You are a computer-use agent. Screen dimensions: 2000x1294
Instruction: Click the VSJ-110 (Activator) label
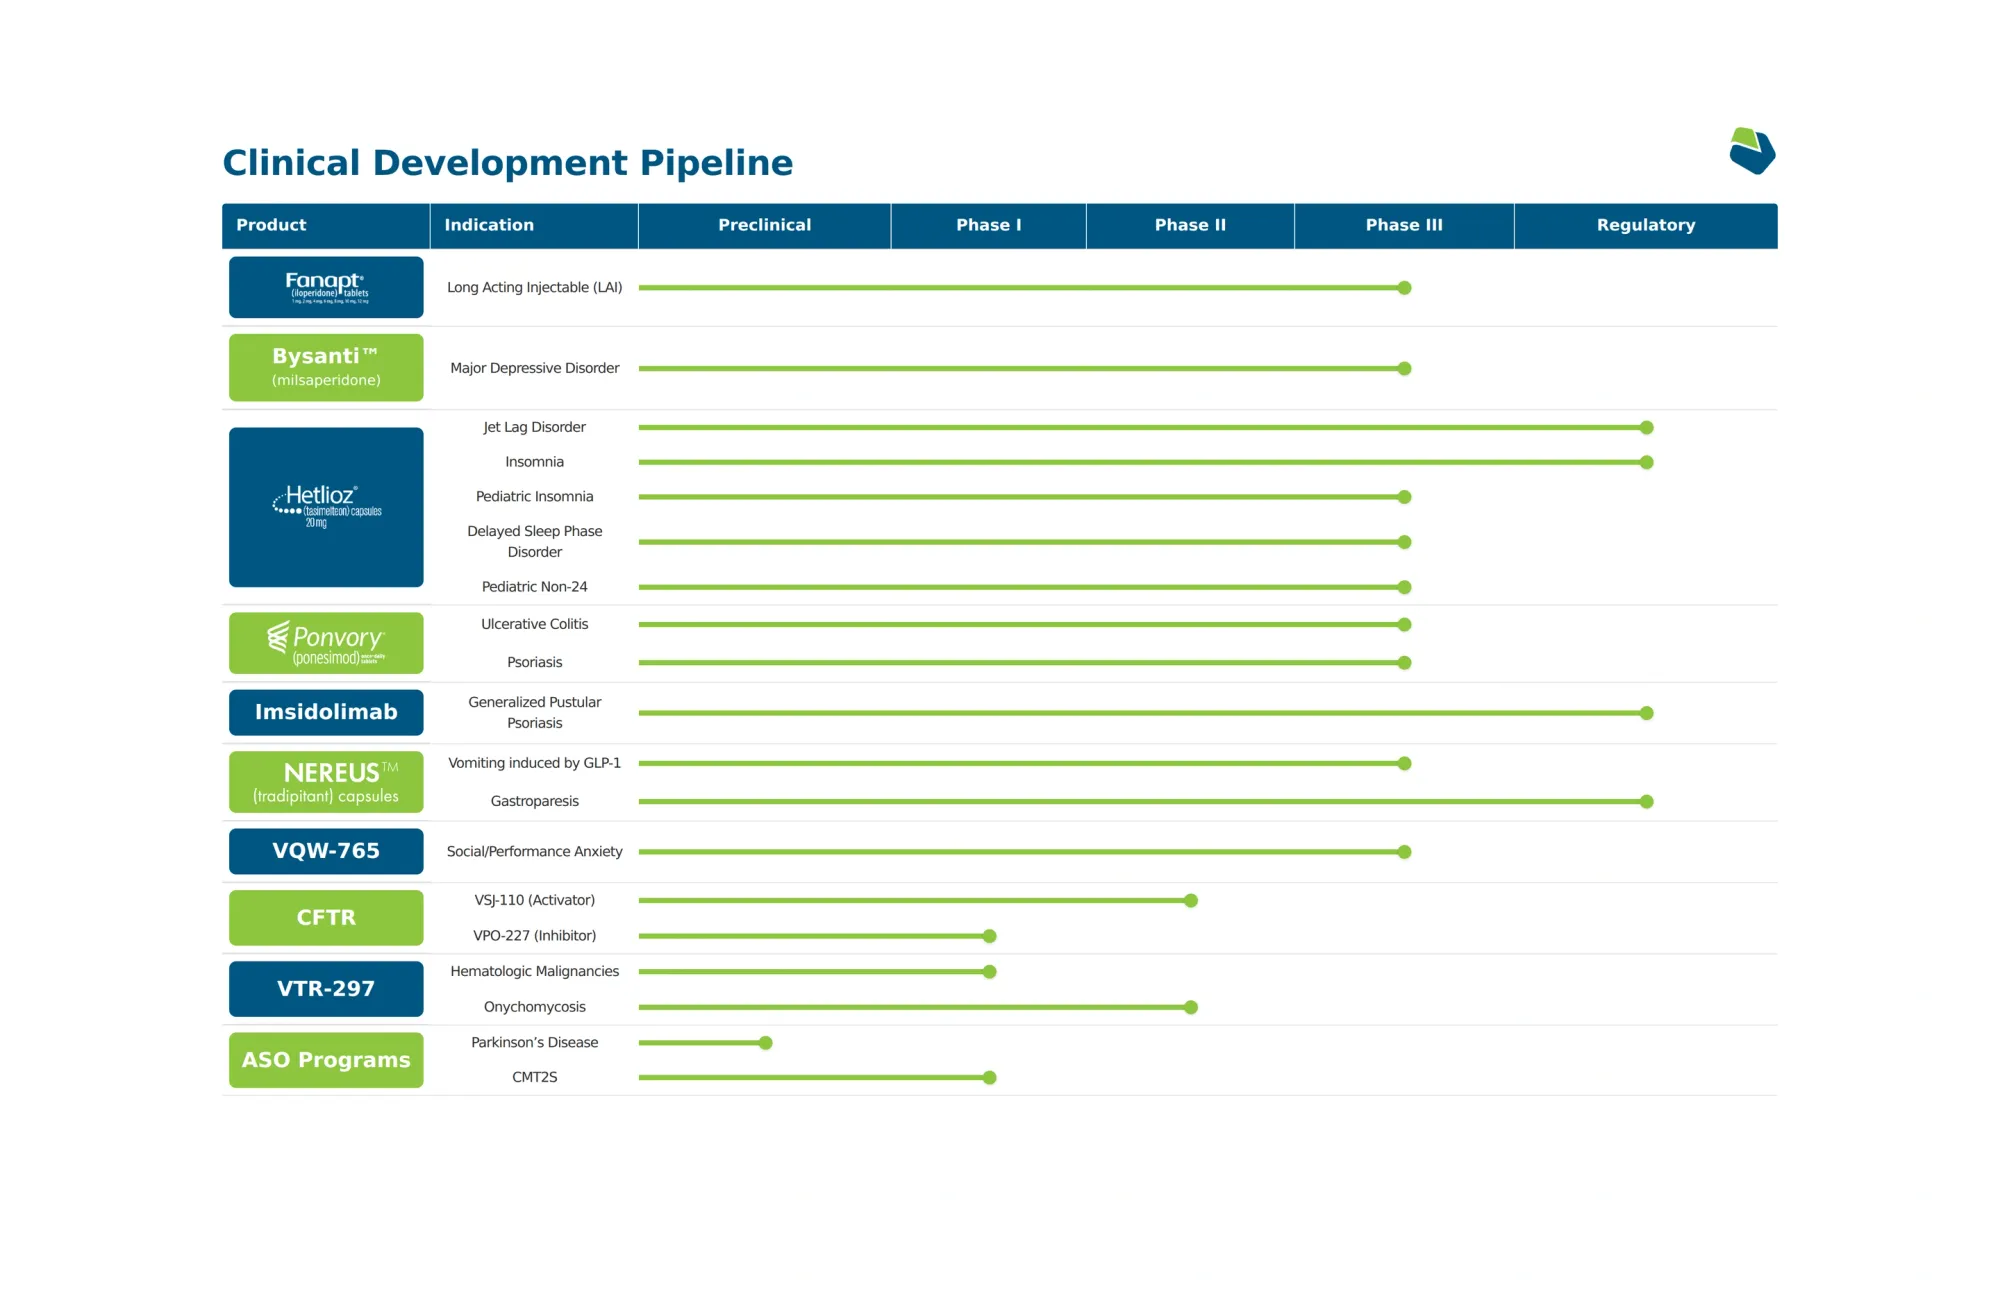coord(535,900)
